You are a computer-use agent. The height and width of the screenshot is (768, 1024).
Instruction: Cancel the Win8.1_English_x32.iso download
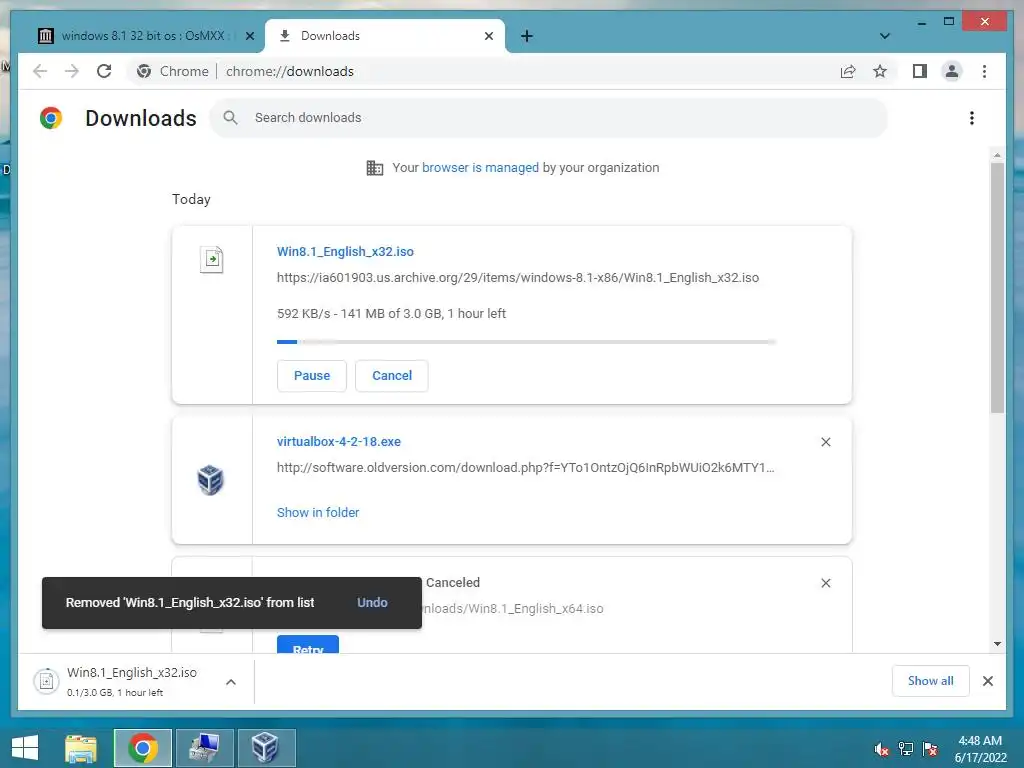click(x=392, y=376)
